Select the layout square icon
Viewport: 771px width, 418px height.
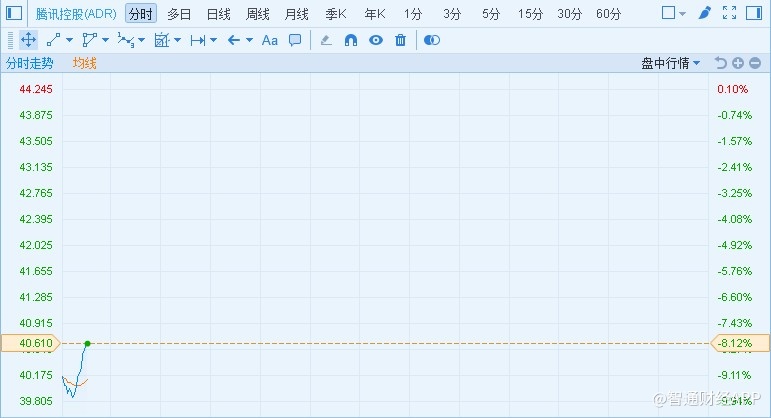coord(669,13)
